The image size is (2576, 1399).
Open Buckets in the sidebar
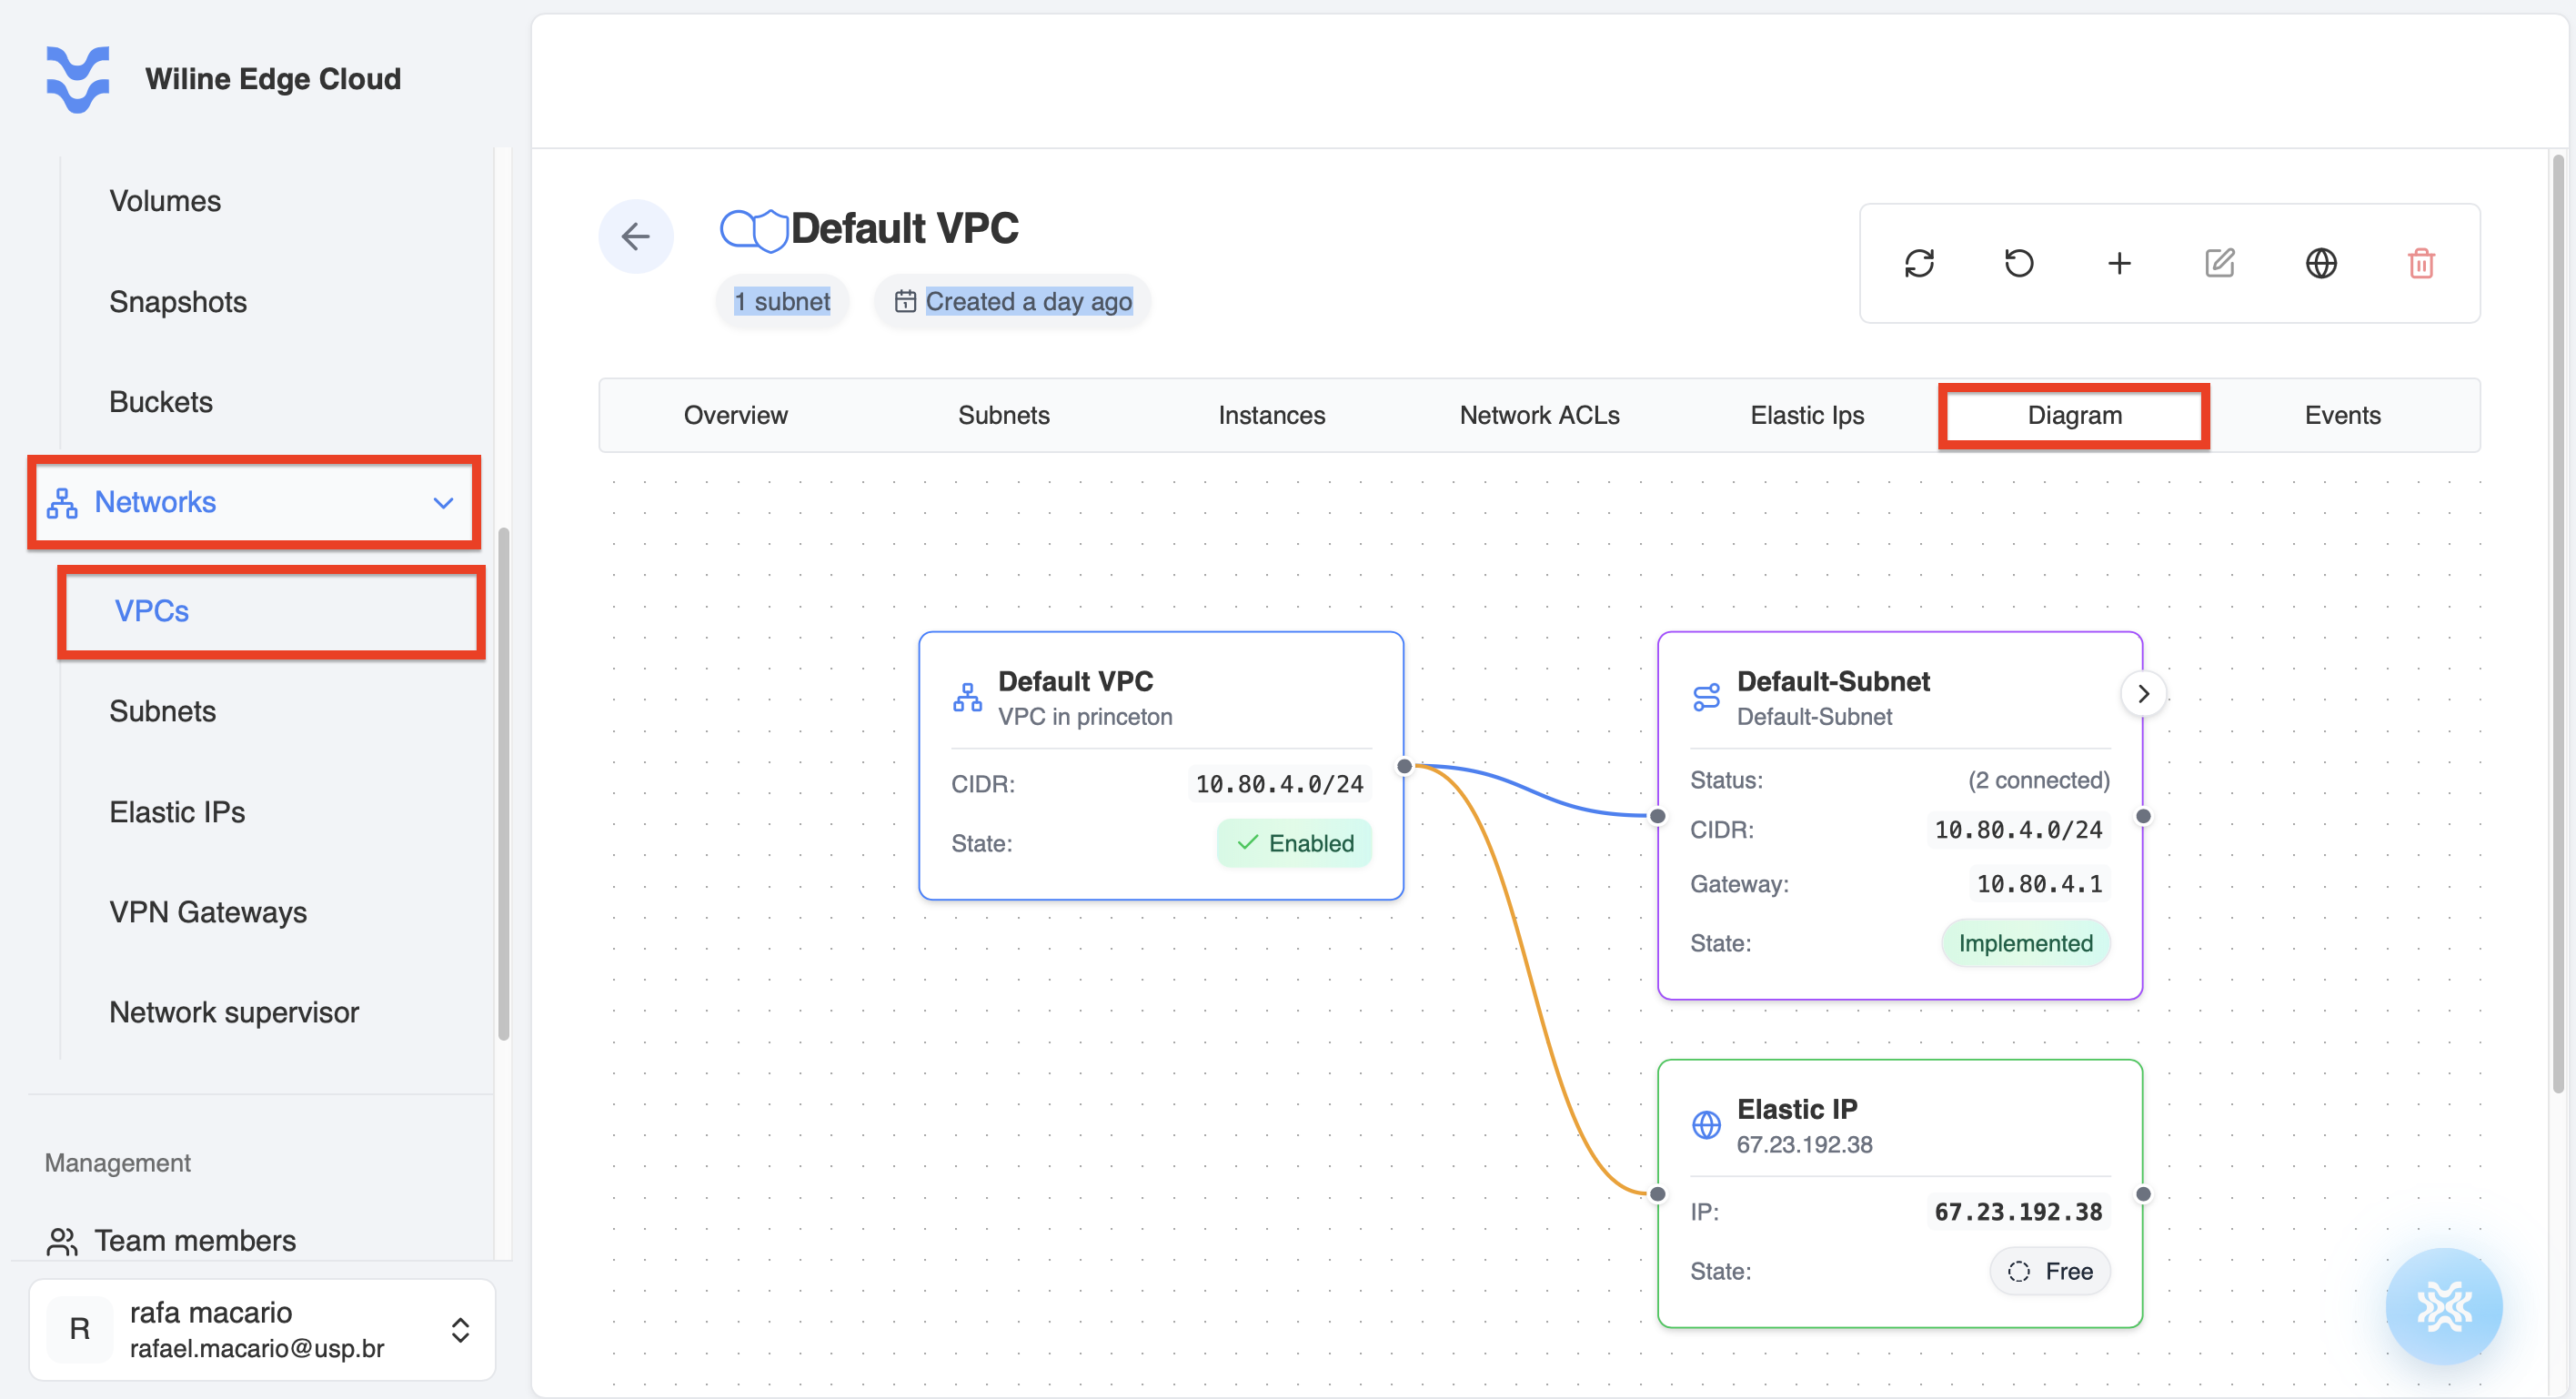click(161, 402)
